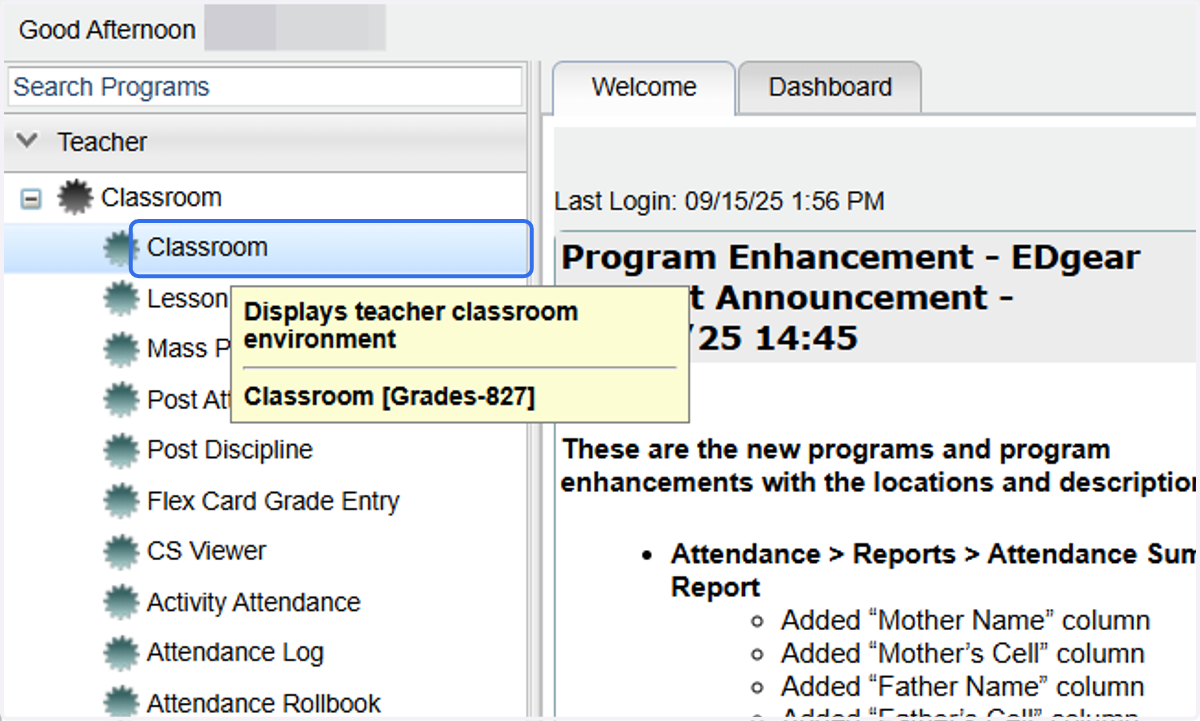Click gear icon beside Activity Attendance

click(121, 603)
